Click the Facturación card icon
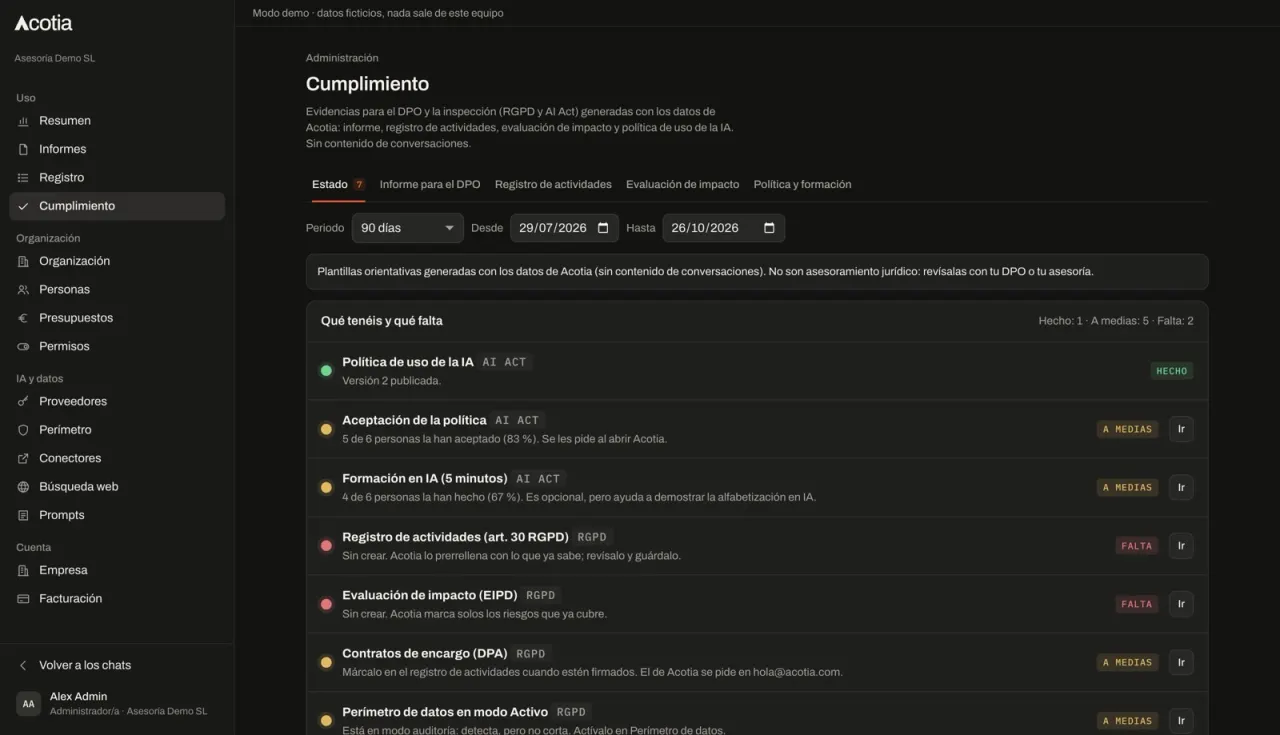1280x735 pixels. point(23,599)
